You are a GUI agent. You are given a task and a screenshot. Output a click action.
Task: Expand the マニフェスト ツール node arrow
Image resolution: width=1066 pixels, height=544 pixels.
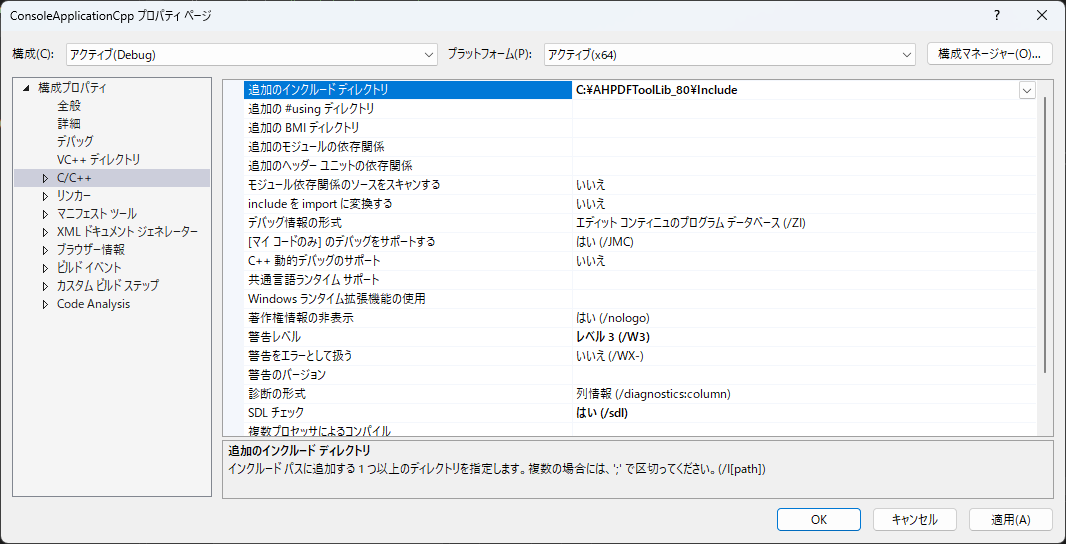coord(45,214)
